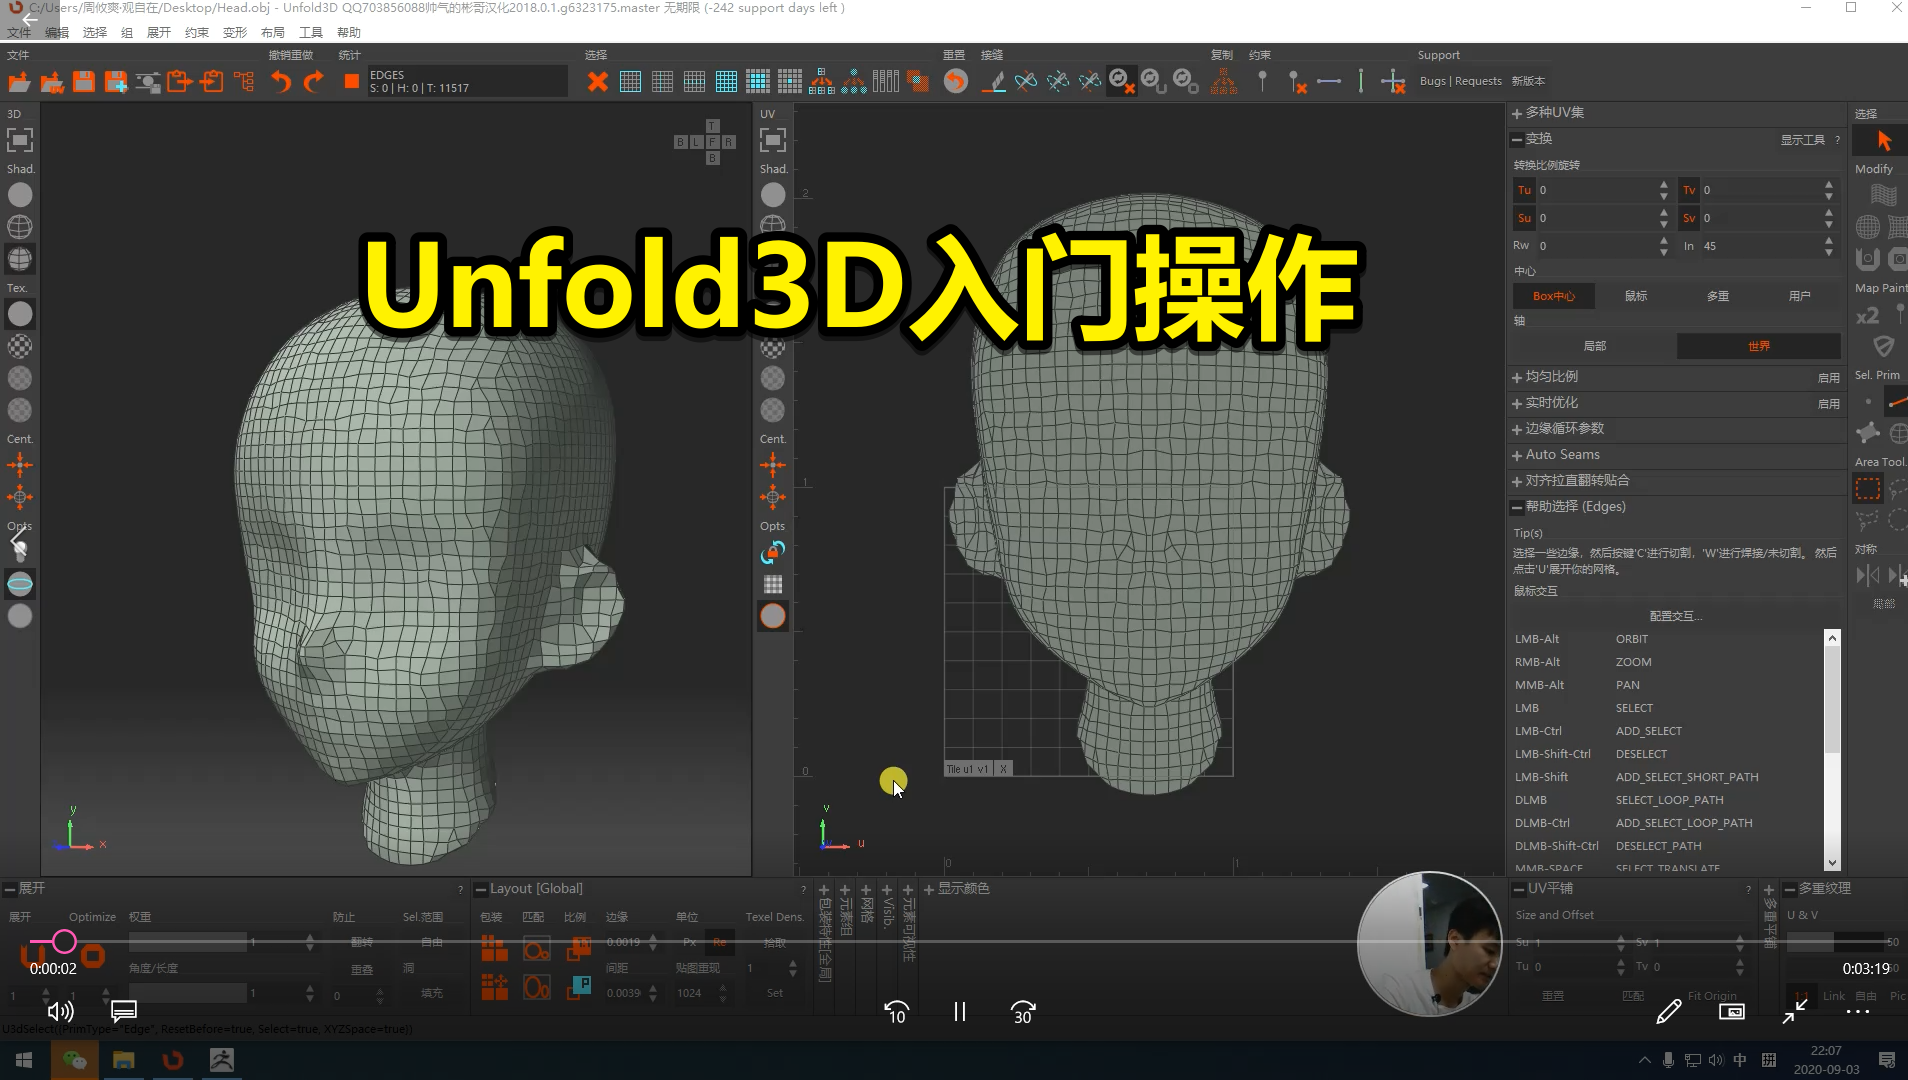Expand the 显示颜色 panel
The height and width of the screenshot is (1080, 1908).
929,889
